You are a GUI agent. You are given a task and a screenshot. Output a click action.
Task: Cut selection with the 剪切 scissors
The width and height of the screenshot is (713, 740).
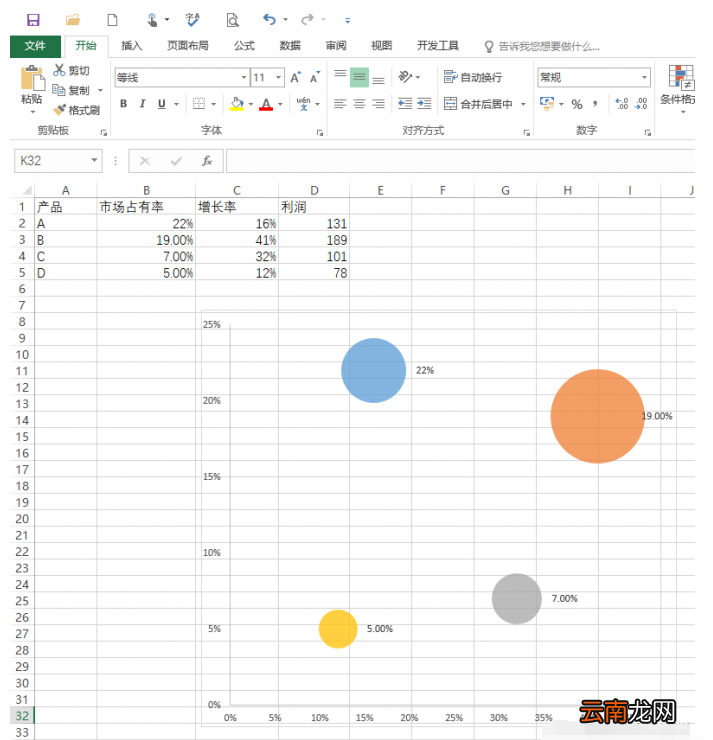tap(72, 70)
